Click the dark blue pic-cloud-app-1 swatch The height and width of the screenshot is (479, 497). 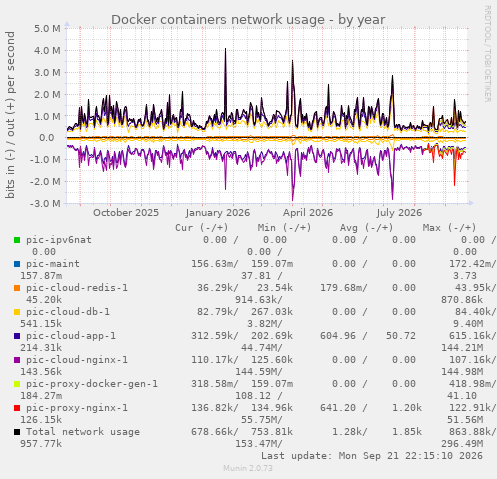(x=17, y=336)
